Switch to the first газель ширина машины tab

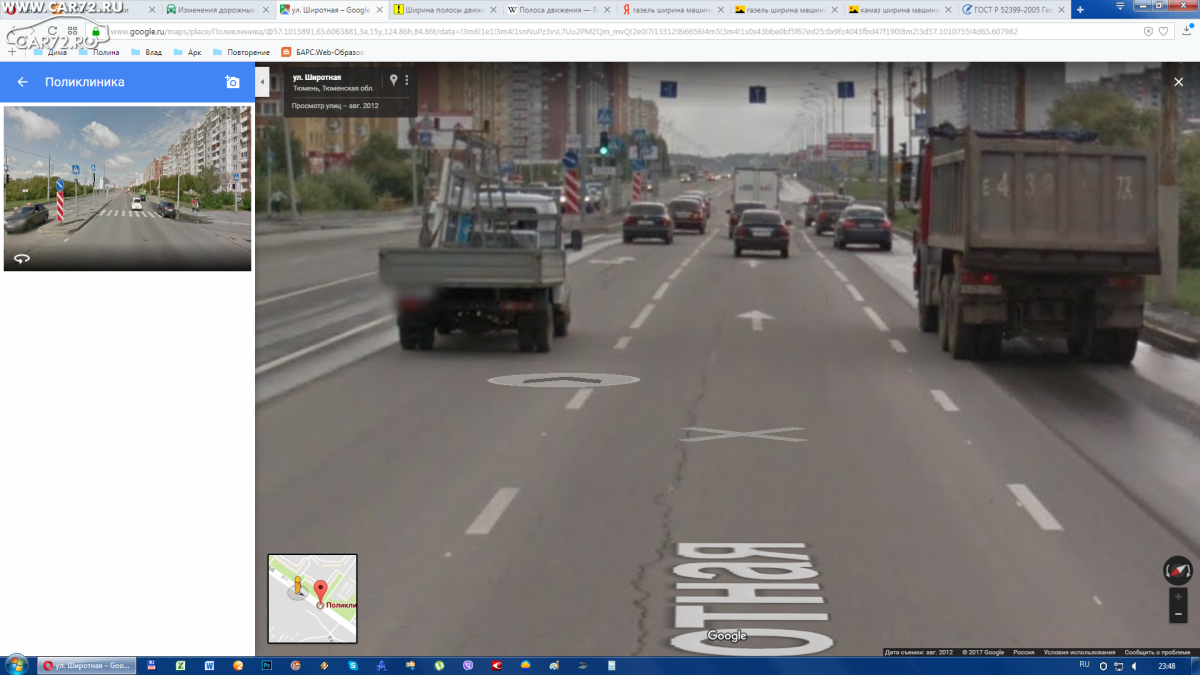(672, 10)
